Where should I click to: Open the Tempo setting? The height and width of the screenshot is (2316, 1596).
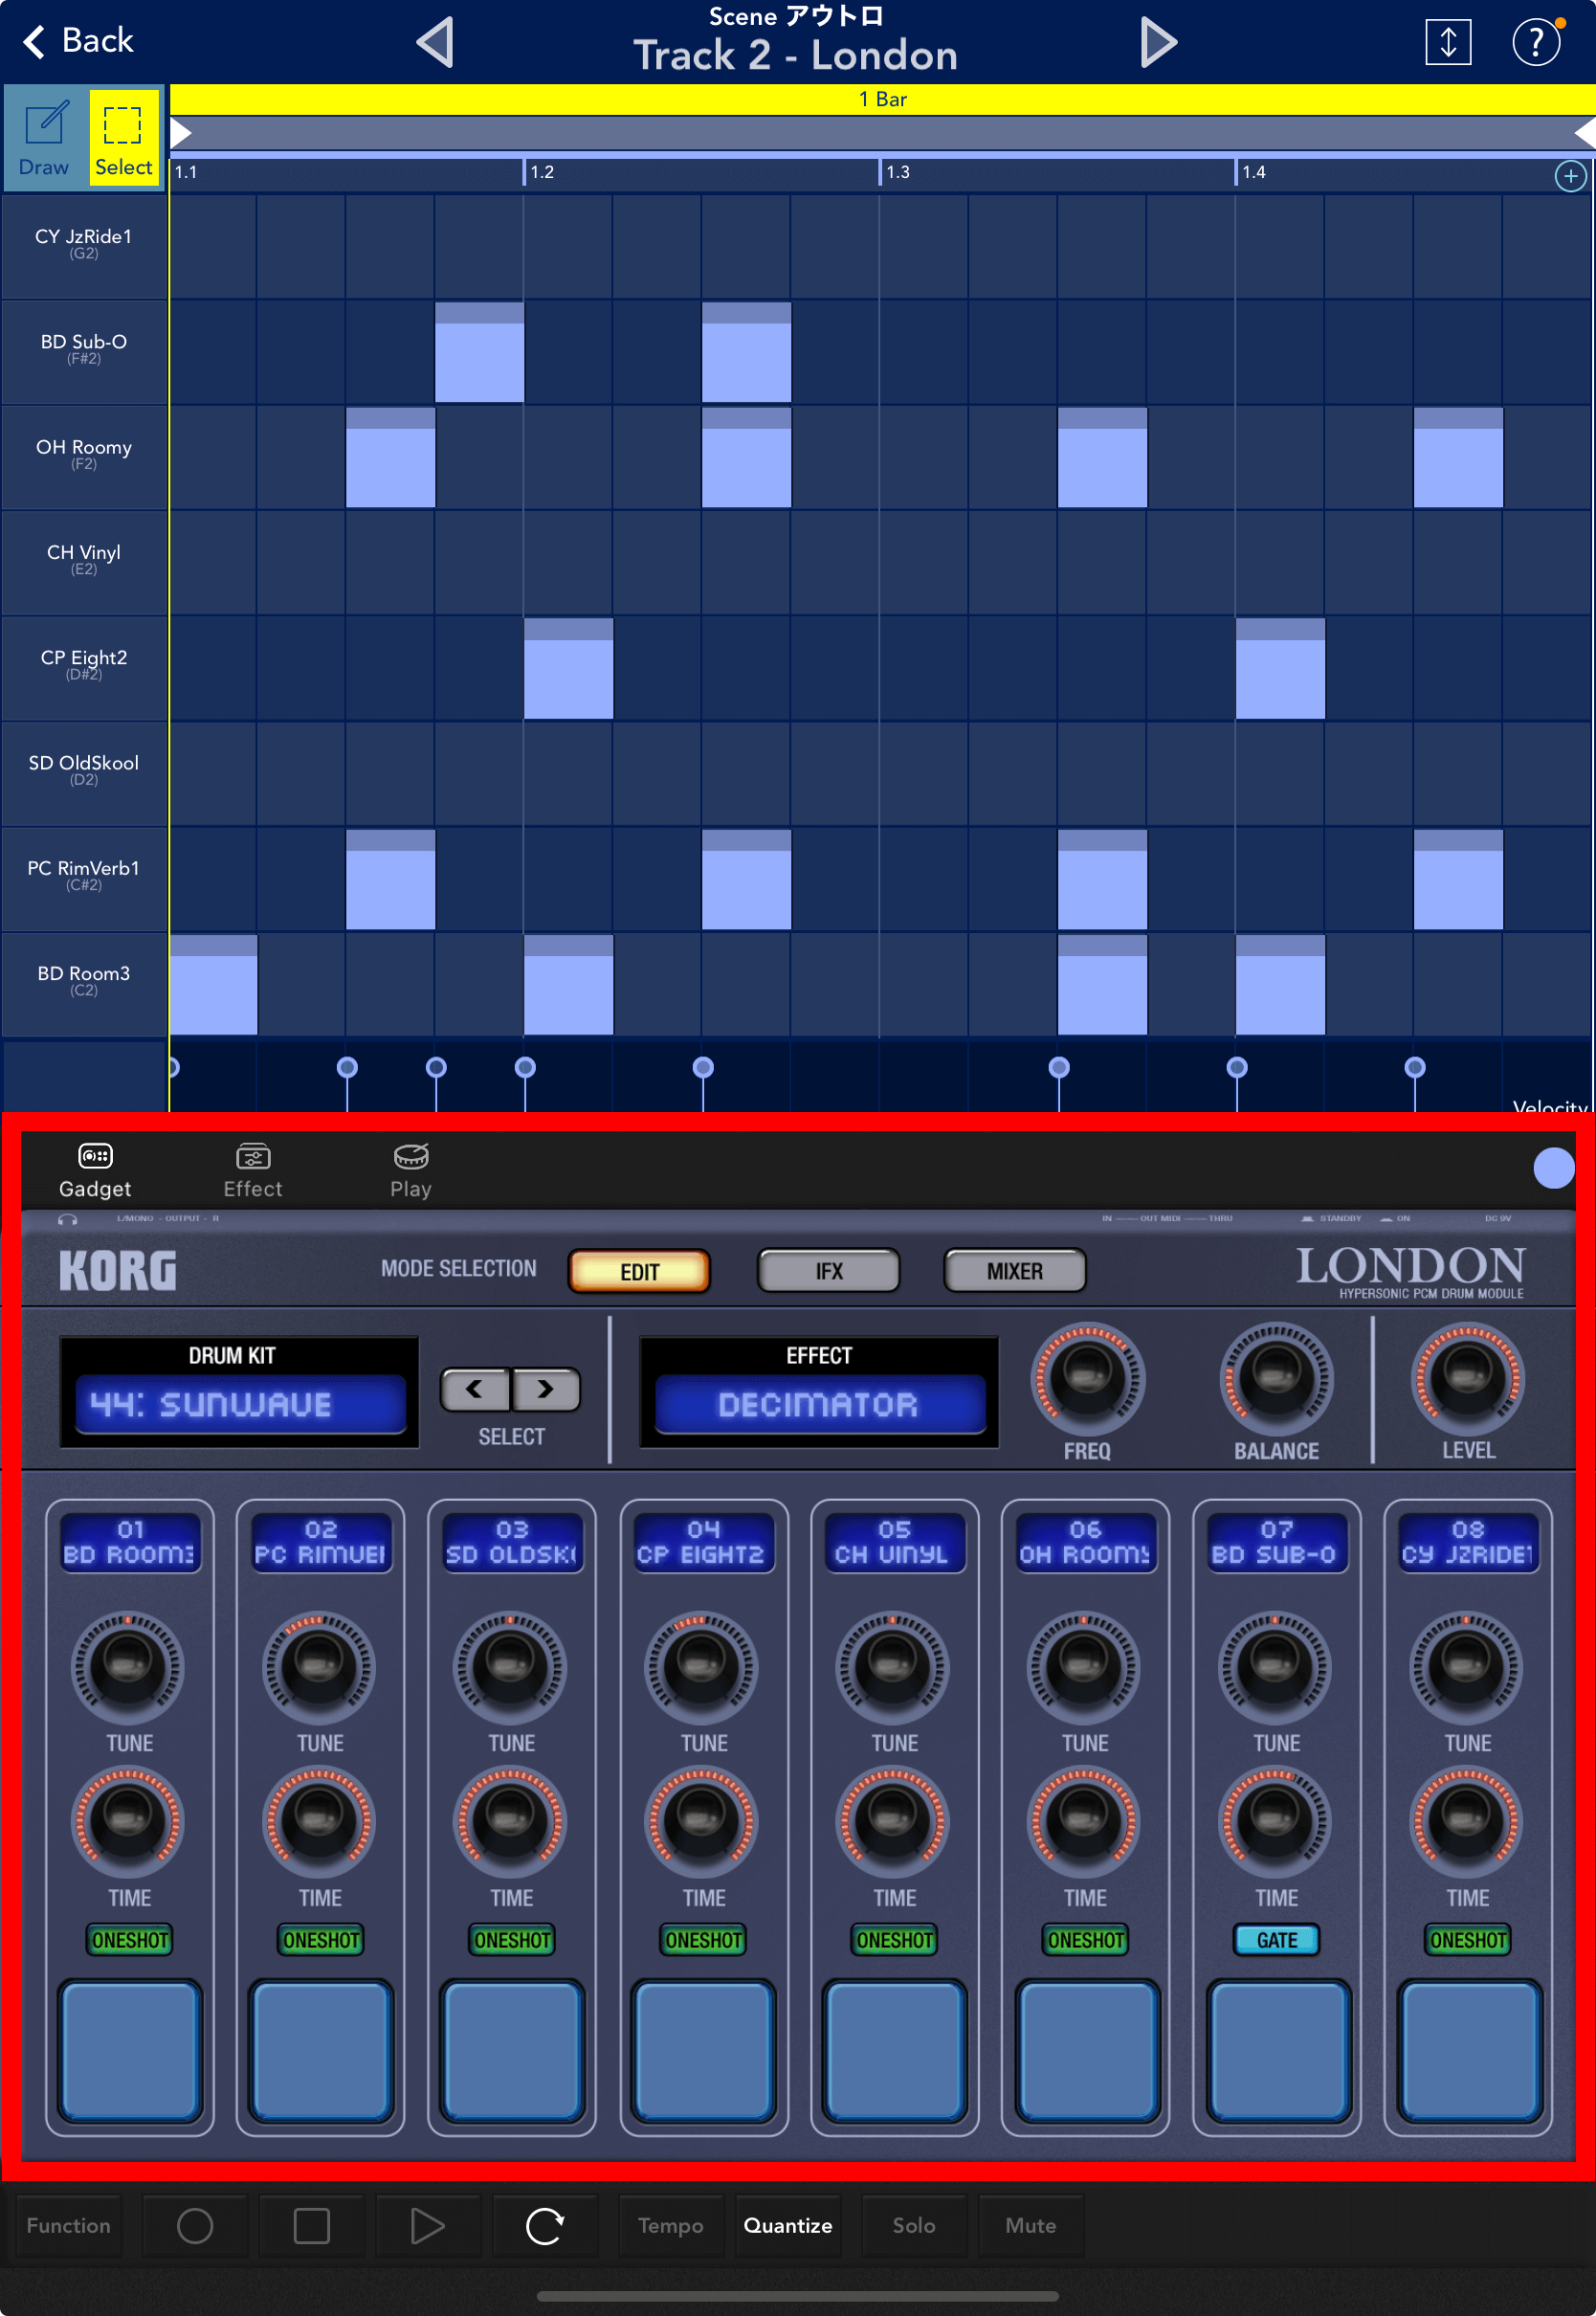click(670, 2225)
